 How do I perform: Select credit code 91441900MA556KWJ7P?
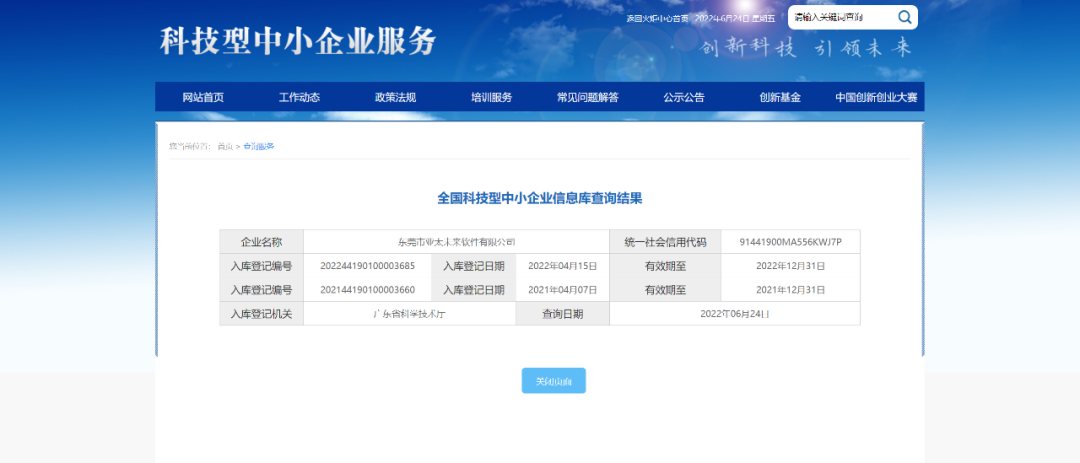pos(791,242)
